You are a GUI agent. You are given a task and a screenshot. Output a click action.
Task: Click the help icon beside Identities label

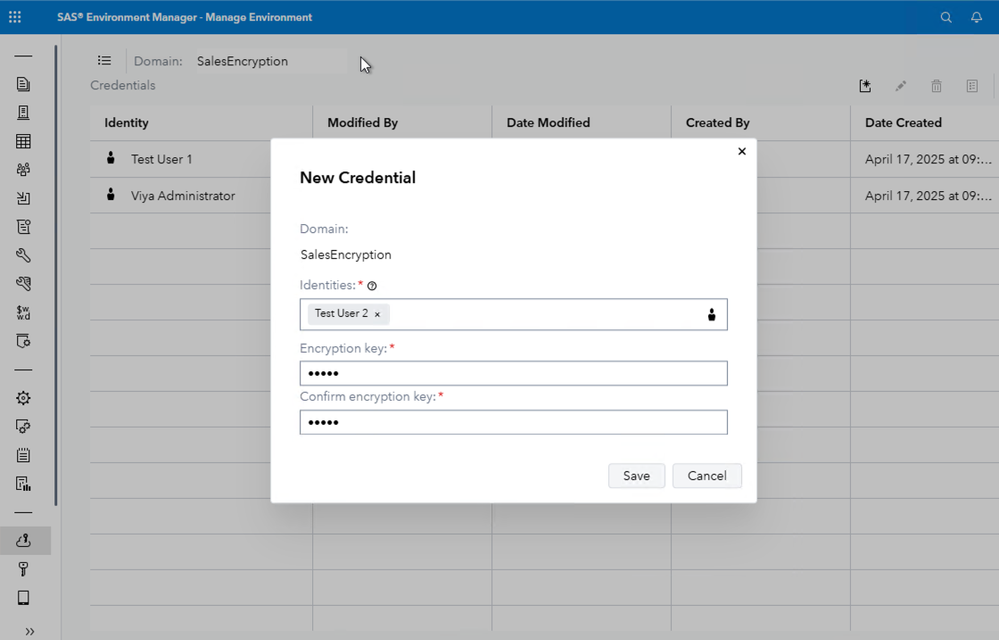[372, 286]
